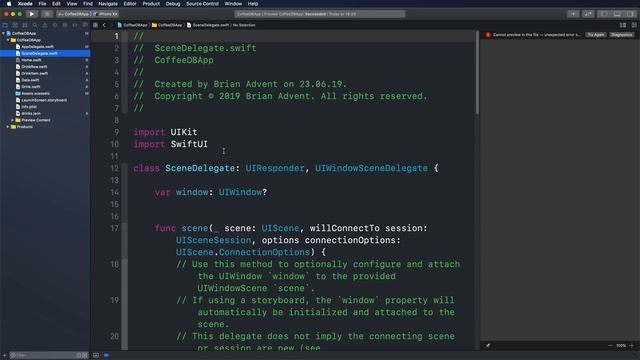Screen dimensions: 640x360
Task: Open the related items grid icon
Action: coord(96,25)
